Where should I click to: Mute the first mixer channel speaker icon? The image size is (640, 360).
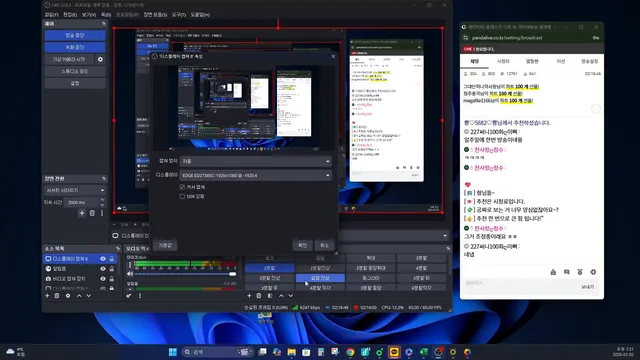click(130, 274)
